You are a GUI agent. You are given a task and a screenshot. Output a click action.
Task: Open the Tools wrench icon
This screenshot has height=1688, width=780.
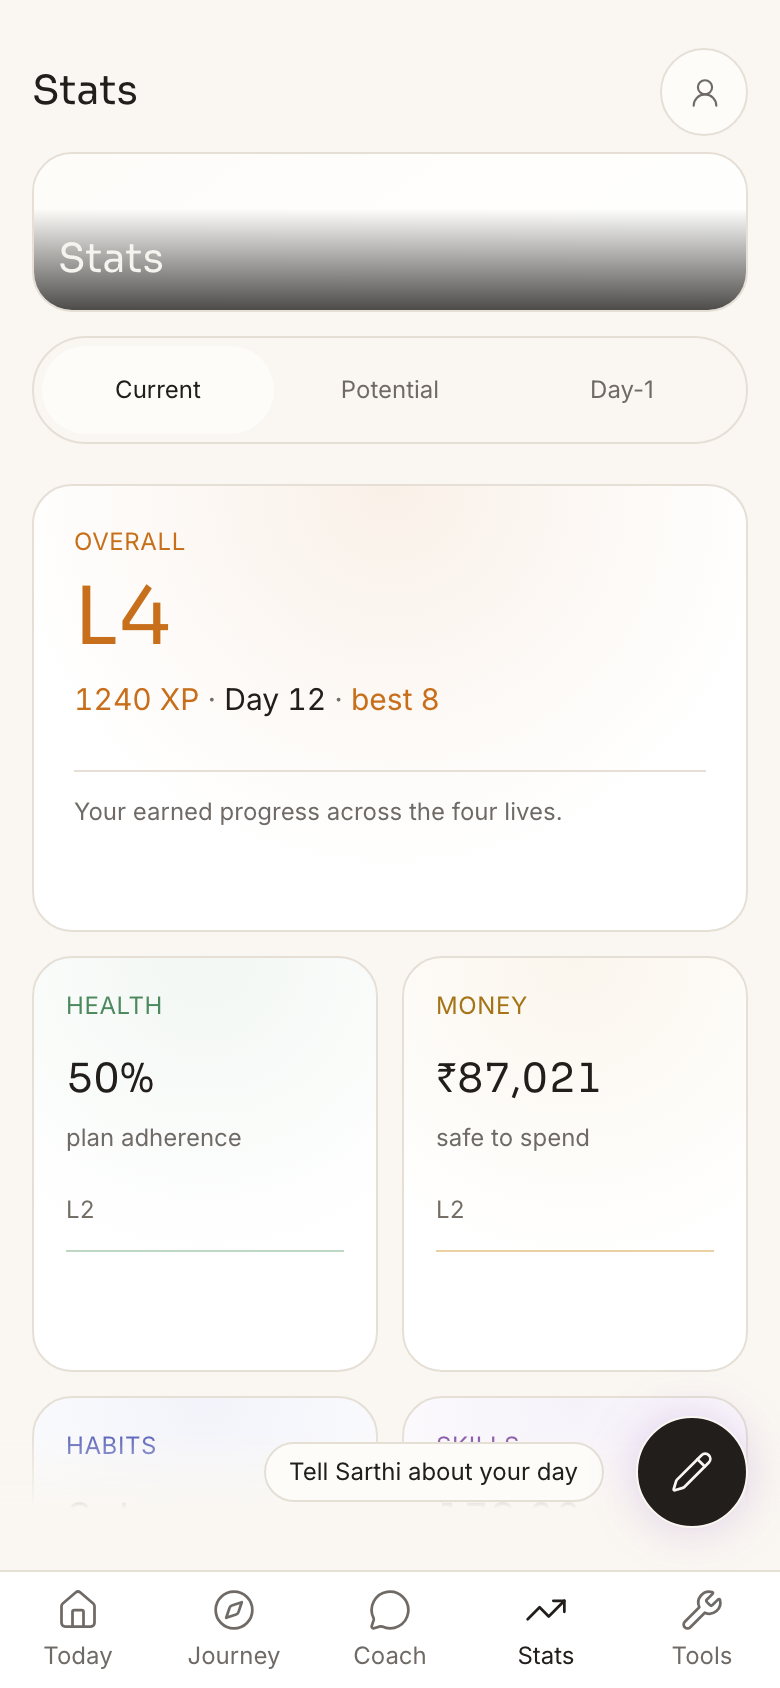702,1610
